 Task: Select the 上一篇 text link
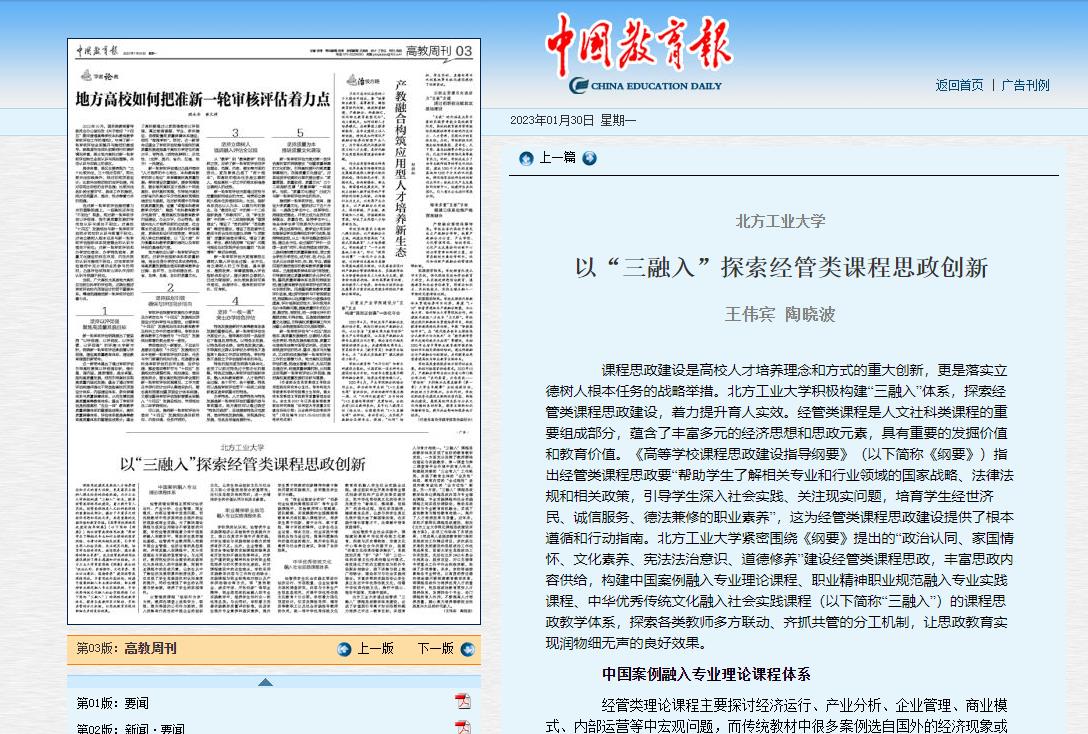[558, 158]
